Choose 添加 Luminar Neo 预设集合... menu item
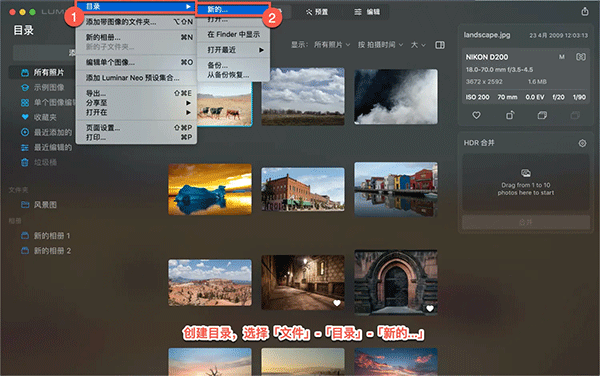The height and width of the screenshot is (376, 600). coord(136,78)
